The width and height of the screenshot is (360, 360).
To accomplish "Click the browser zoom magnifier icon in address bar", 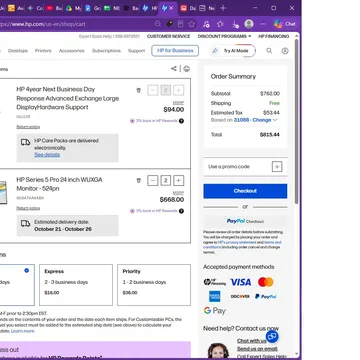I will pos(158,24).
